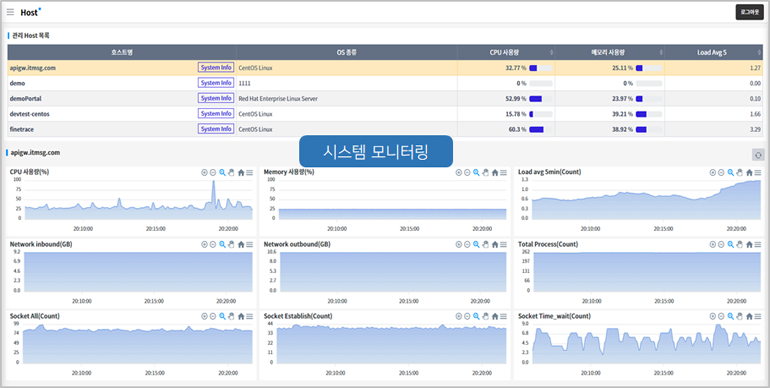Open the Socket Establish chart menu
Viewport: 770px width, 388px height.
[x=503, y=316]
